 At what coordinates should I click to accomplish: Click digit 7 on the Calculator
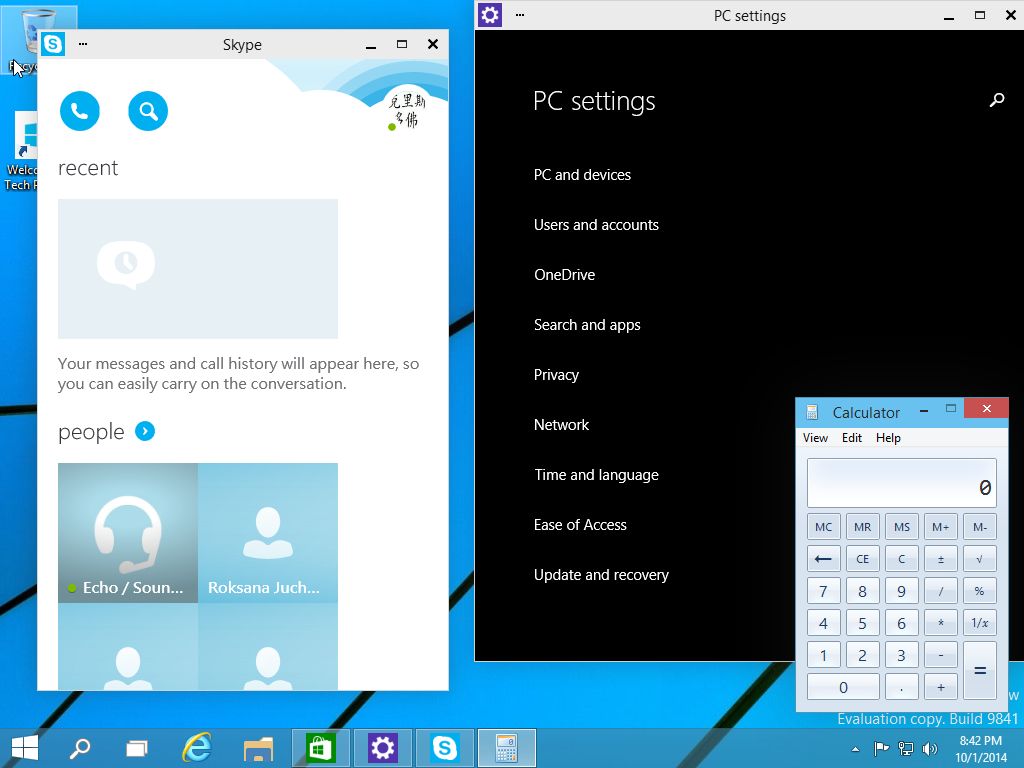click(x=824, y=591)
